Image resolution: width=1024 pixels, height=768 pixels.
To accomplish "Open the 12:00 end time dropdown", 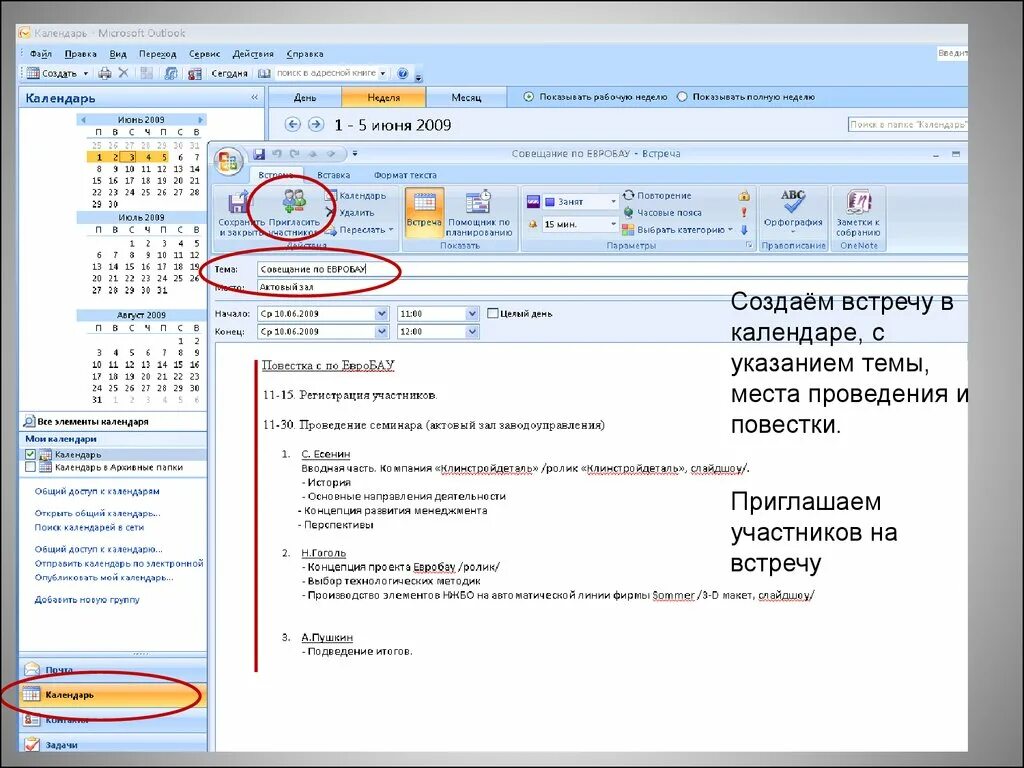I will pos(472,332).
